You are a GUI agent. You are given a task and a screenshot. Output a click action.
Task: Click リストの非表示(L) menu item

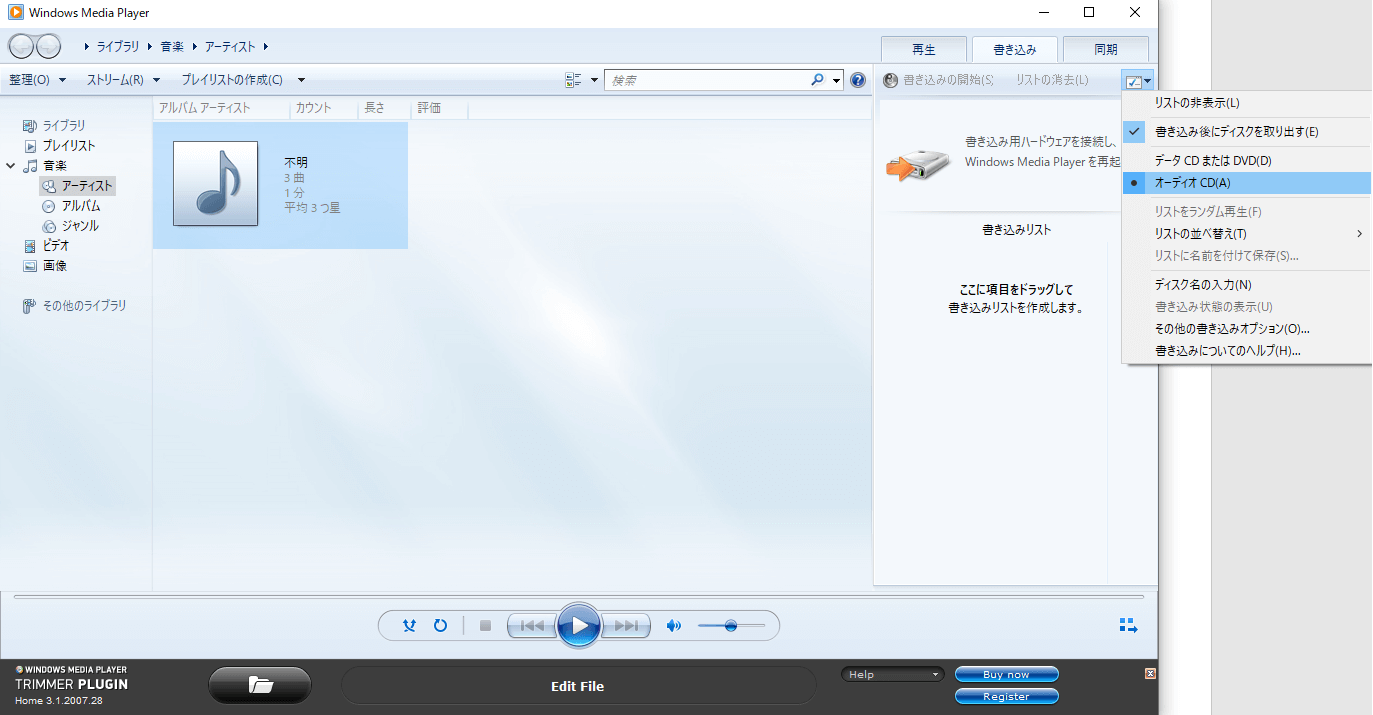pos(1247,103)
